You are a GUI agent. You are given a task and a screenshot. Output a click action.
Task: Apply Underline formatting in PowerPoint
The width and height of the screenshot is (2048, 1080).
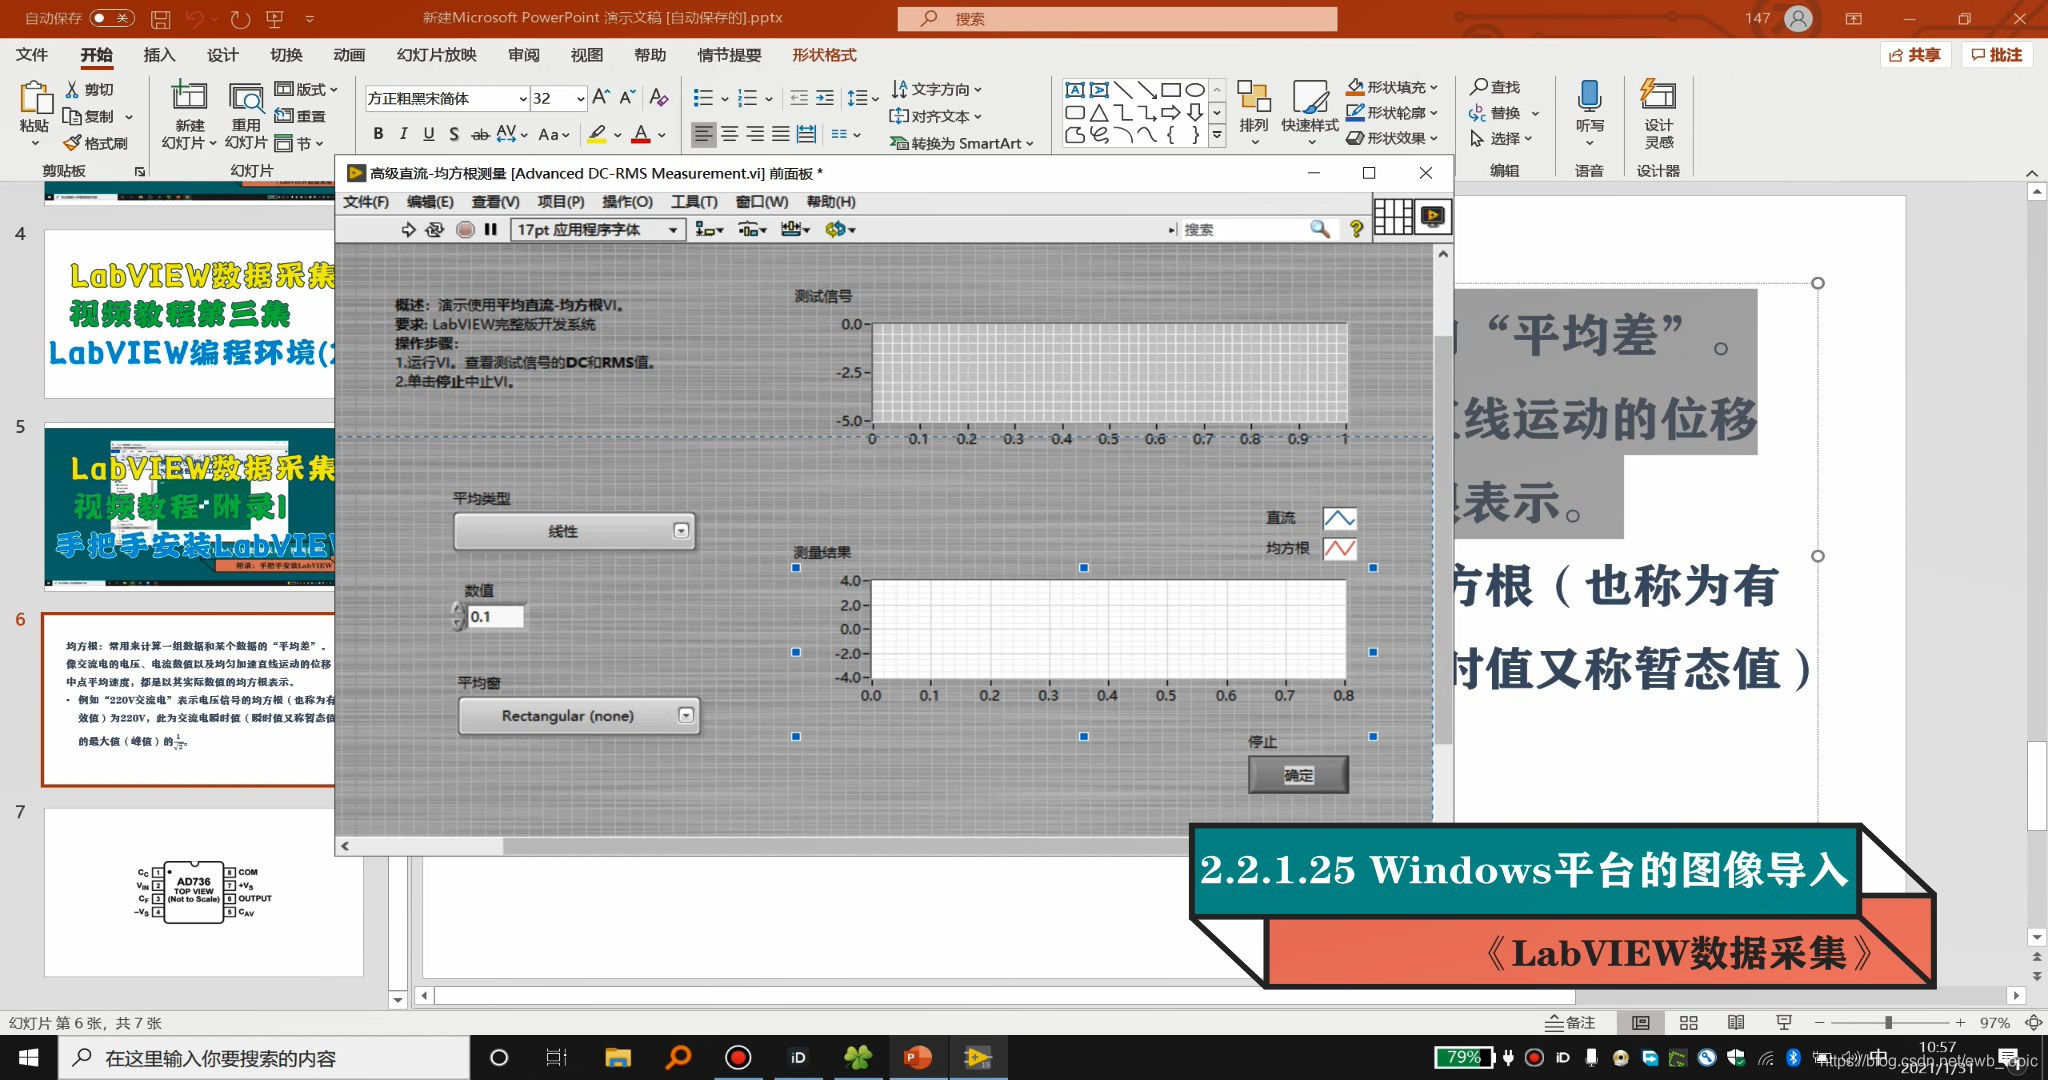(428, 133)
